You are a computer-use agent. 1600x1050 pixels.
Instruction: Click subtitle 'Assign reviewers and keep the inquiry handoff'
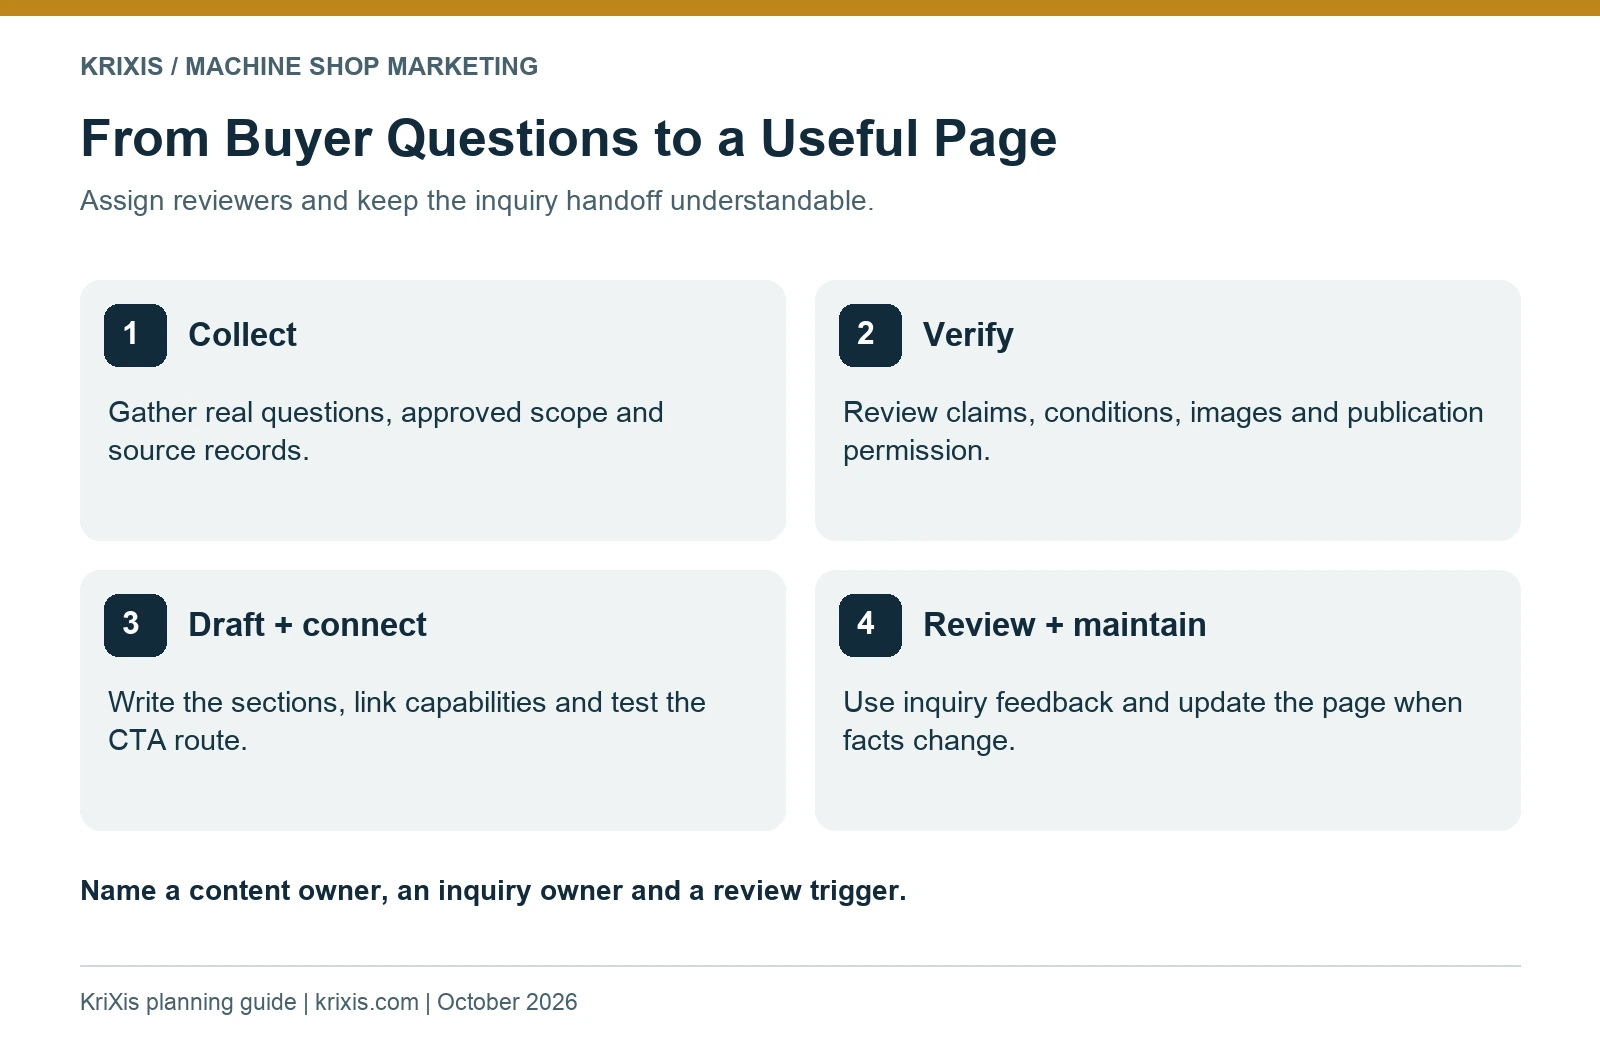point(477,201)
